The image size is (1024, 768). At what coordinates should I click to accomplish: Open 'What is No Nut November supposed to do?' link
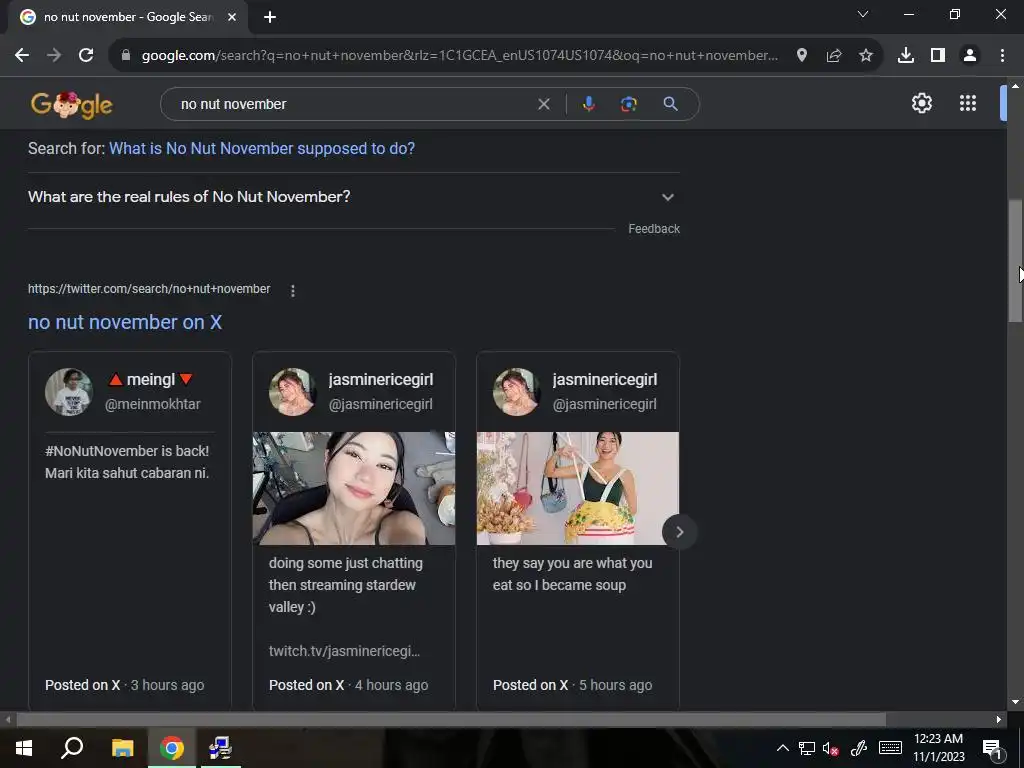click(x=262, y=148)
